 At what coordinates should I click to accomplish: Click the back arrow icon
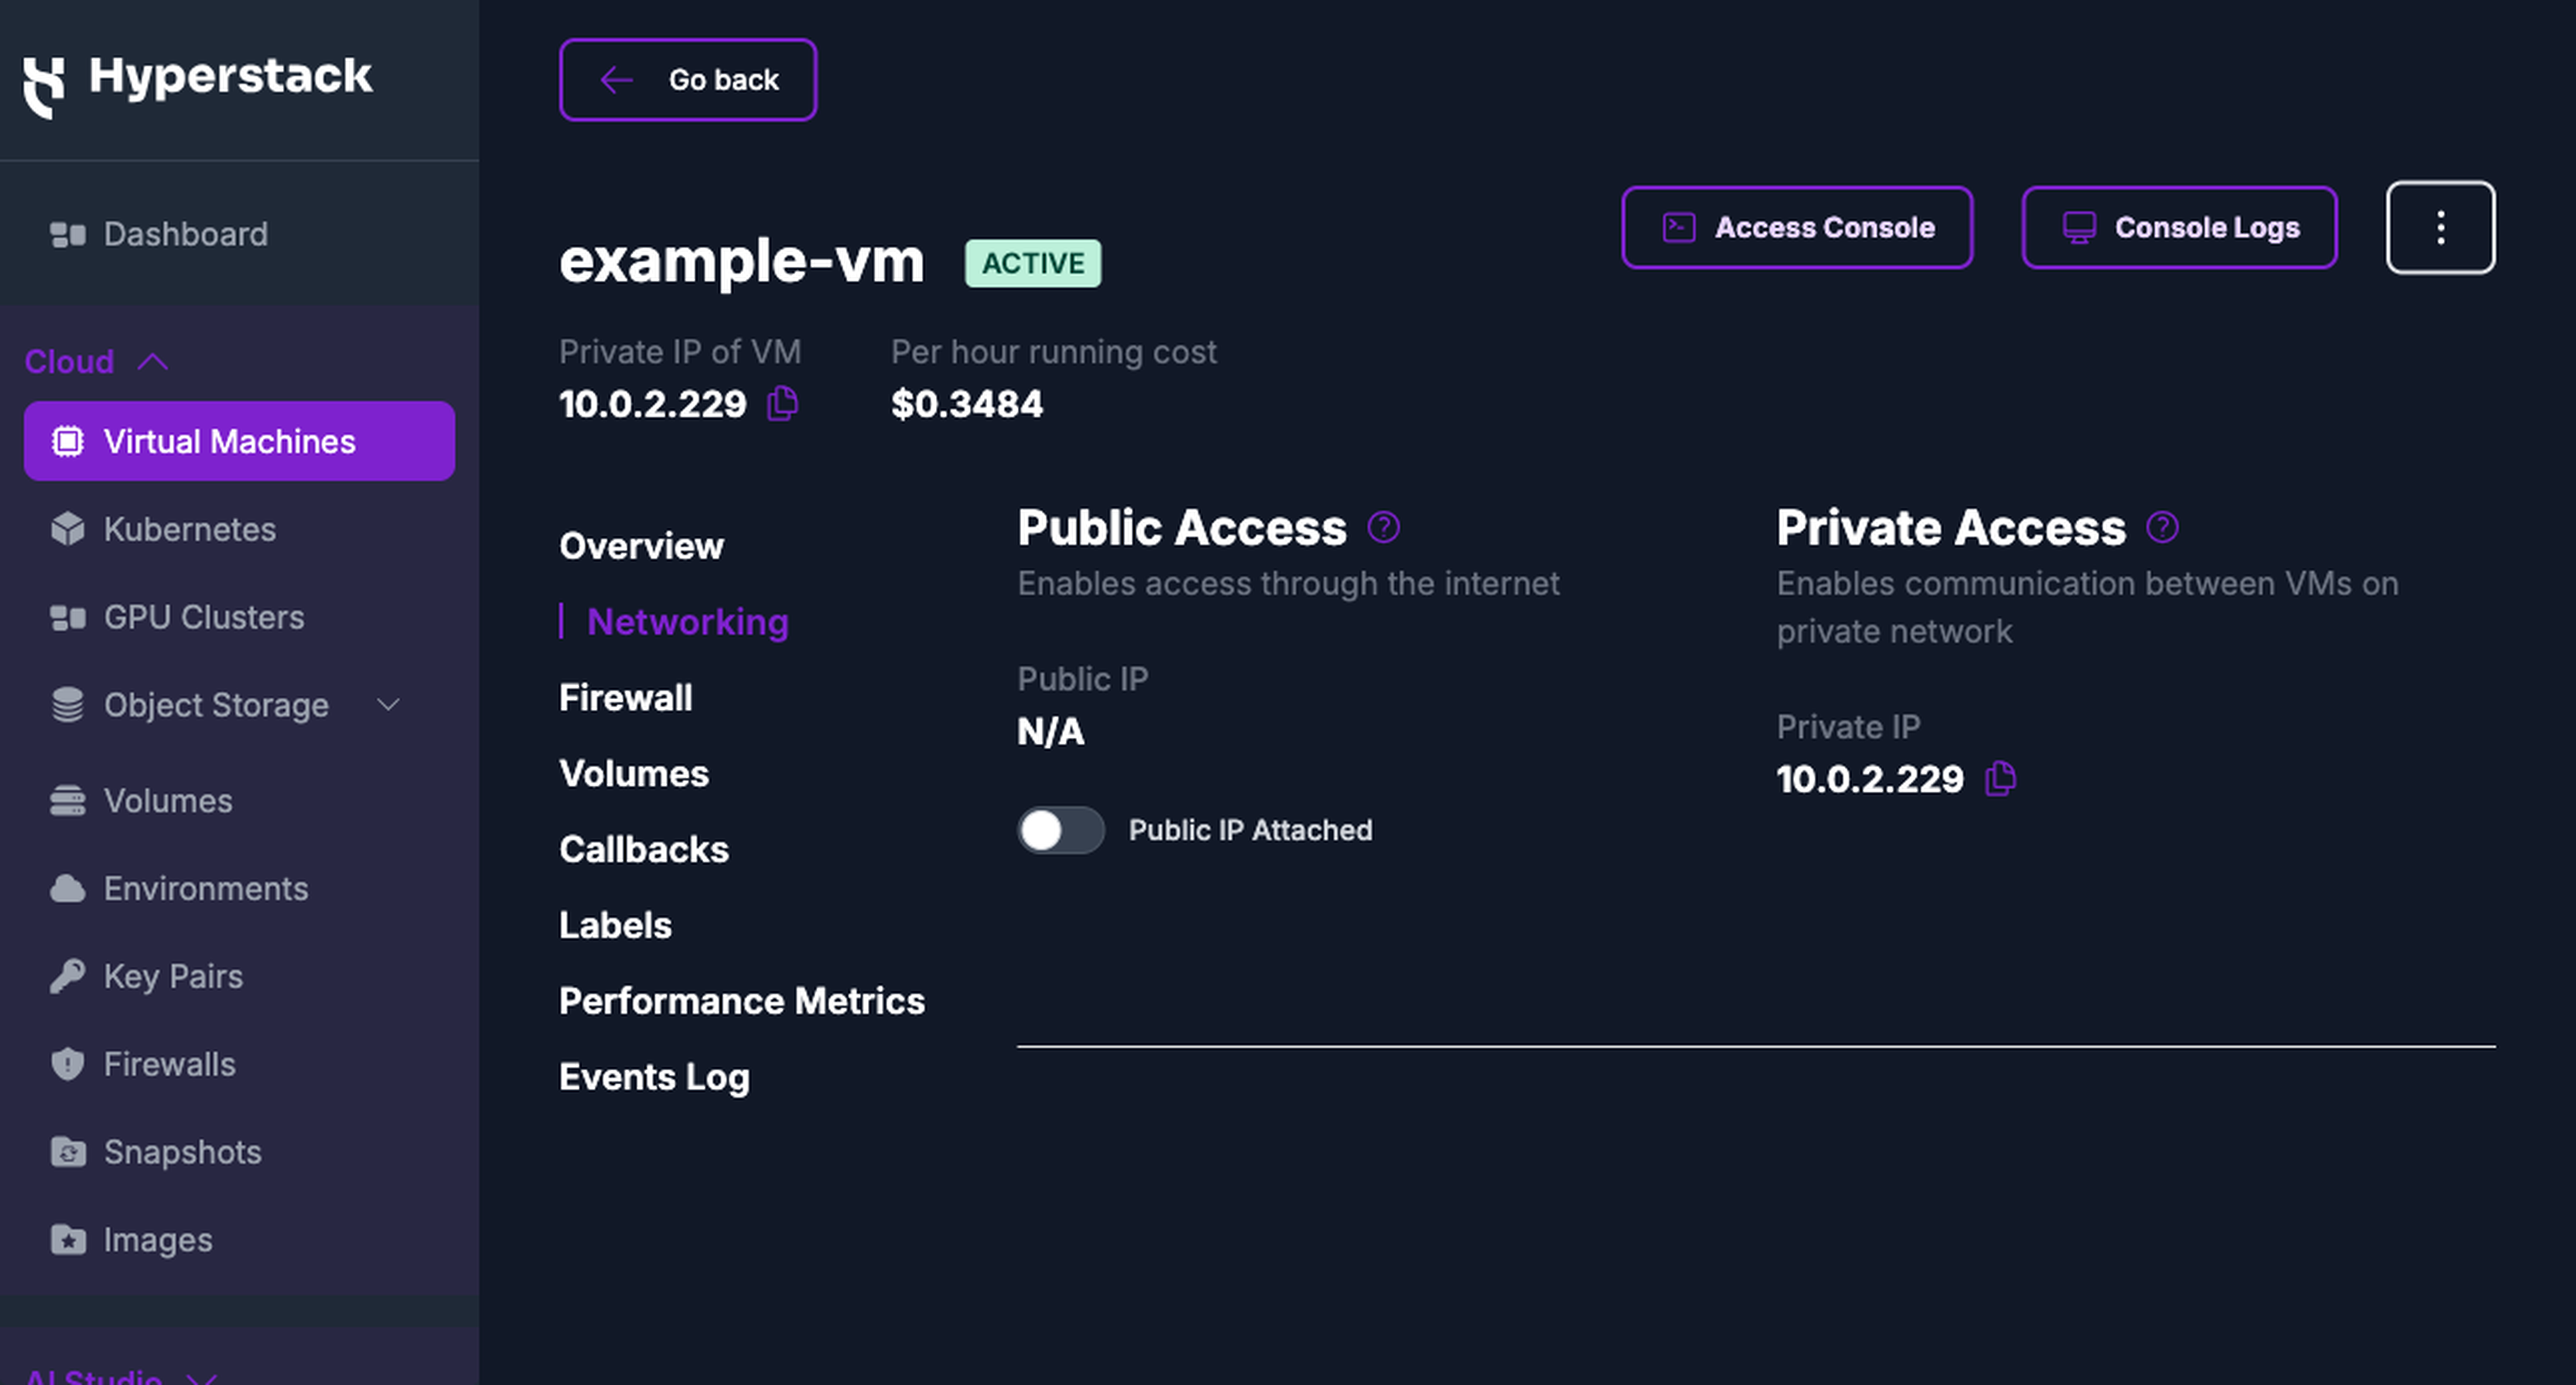(x=617, y=80)
